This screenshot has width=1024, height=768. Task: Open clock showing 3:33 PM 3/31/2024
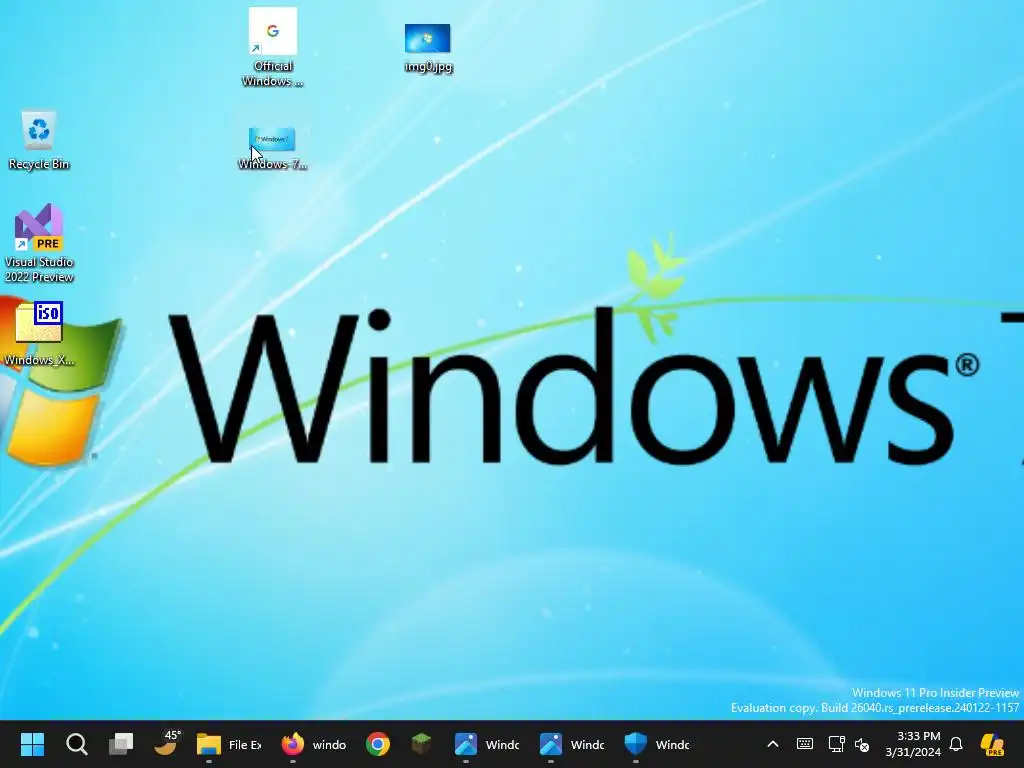pos(913,744)
